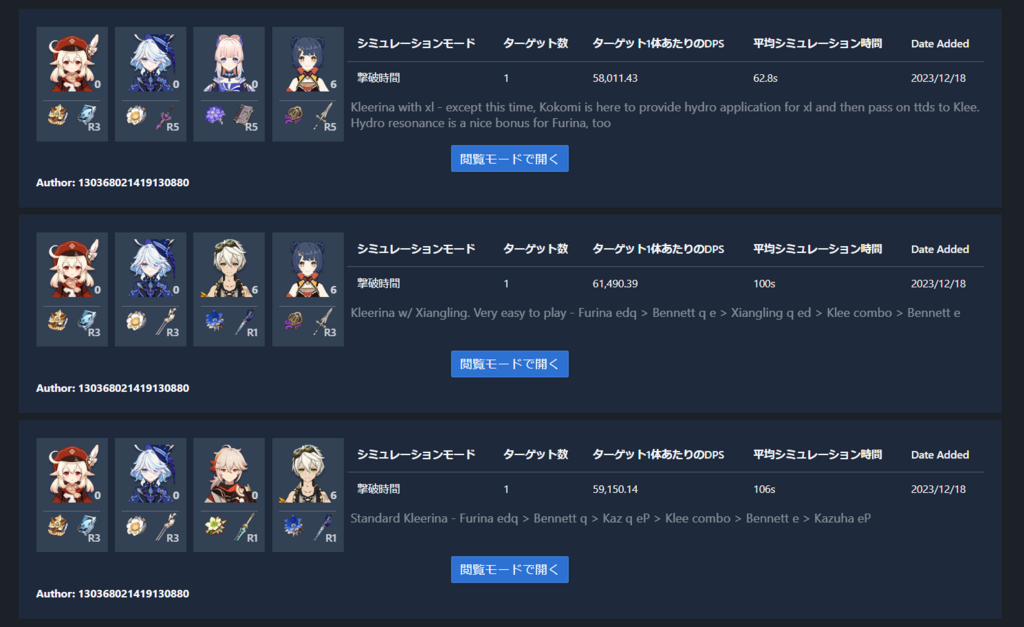Click Furina's artifact set icon, second team

(136, 321)
